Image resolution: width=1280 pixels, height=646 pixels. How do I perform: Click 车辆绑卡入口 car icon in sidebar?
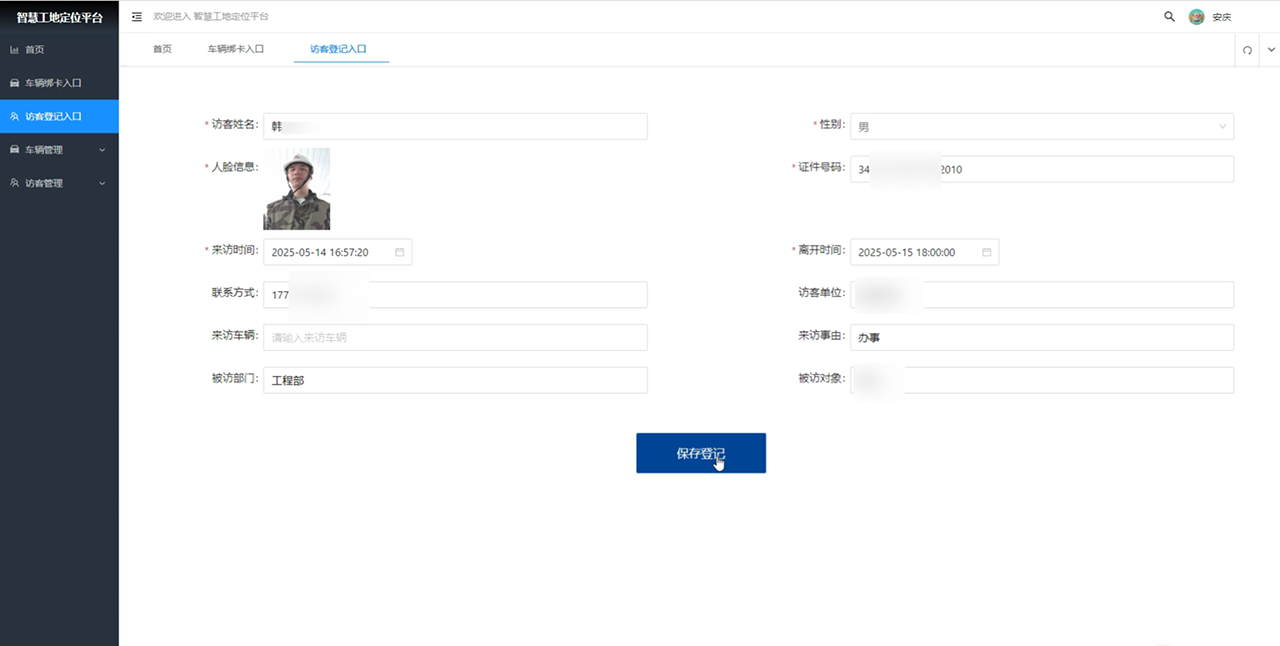tap(14, 83)
